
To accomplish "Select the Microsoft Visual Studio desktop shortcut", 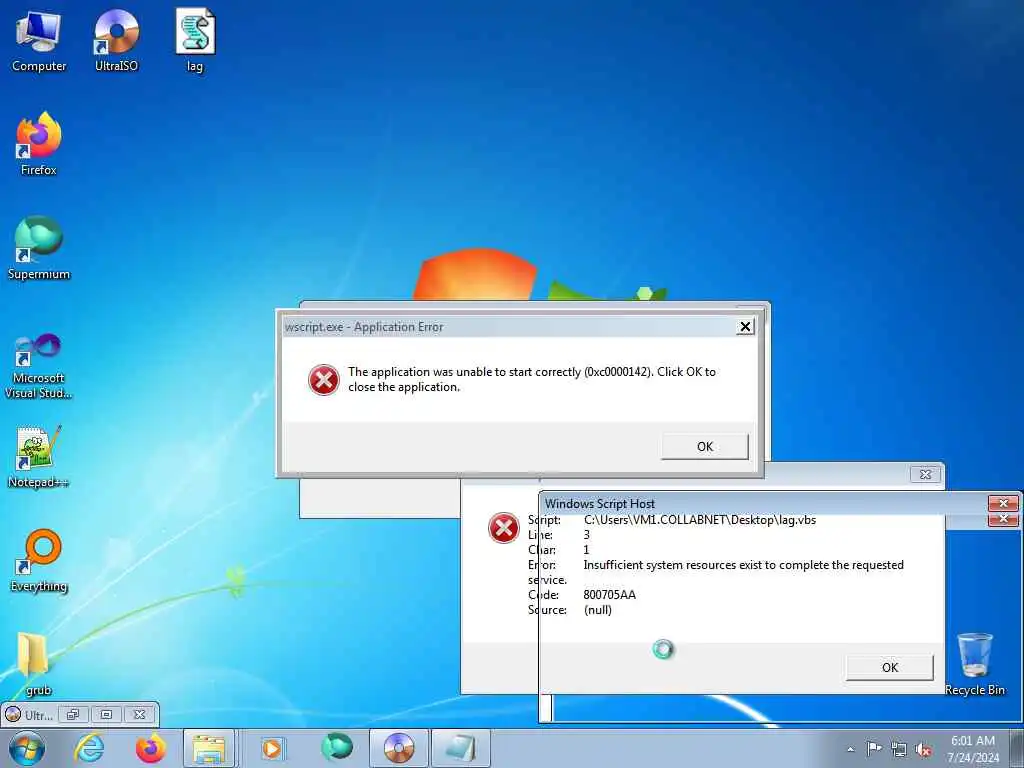I will (x=39, y=366).
